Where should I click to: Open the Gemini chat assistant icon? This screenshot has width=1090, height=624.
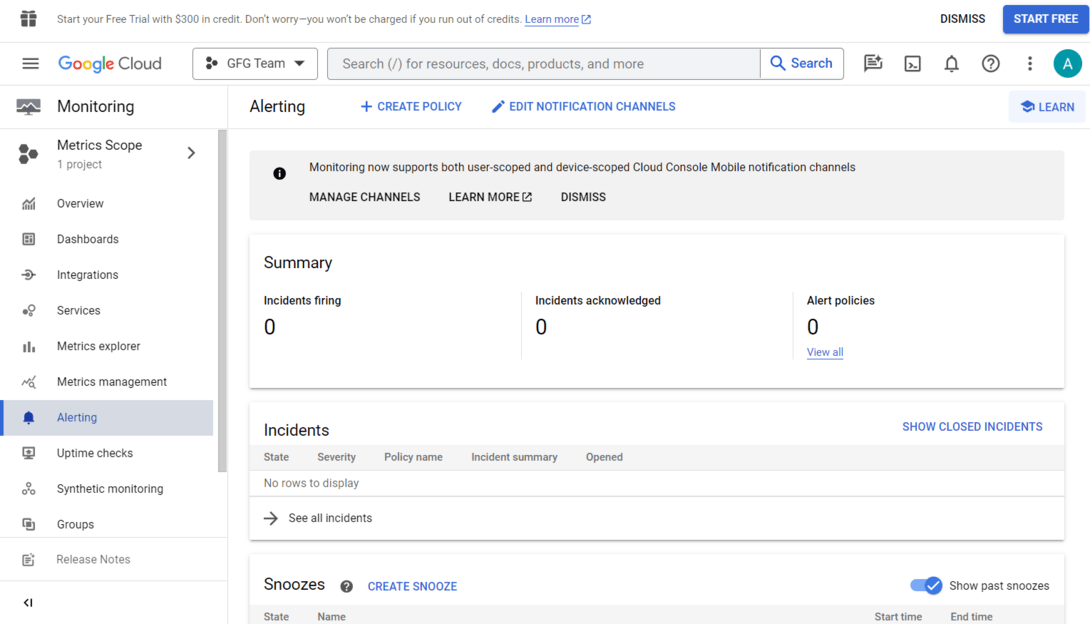873,64
